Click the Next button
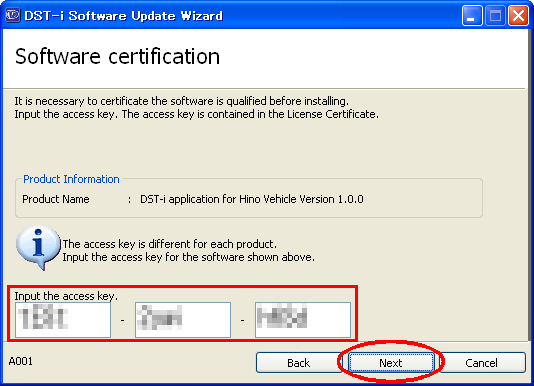 tap(391, 362)
